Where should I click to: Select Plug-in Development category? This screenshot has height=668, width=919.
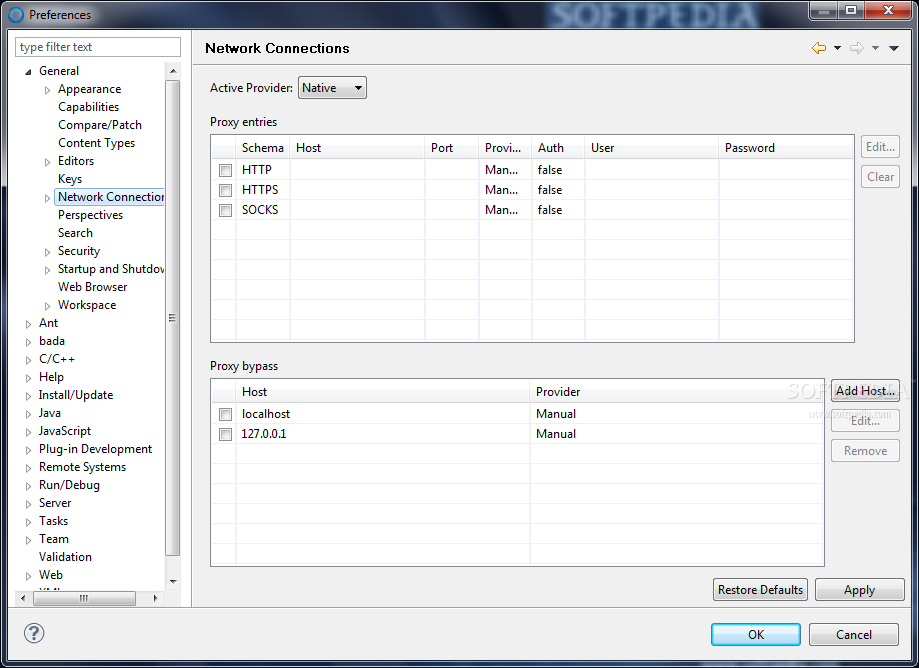pyautogui.click(x=95, y=449)
